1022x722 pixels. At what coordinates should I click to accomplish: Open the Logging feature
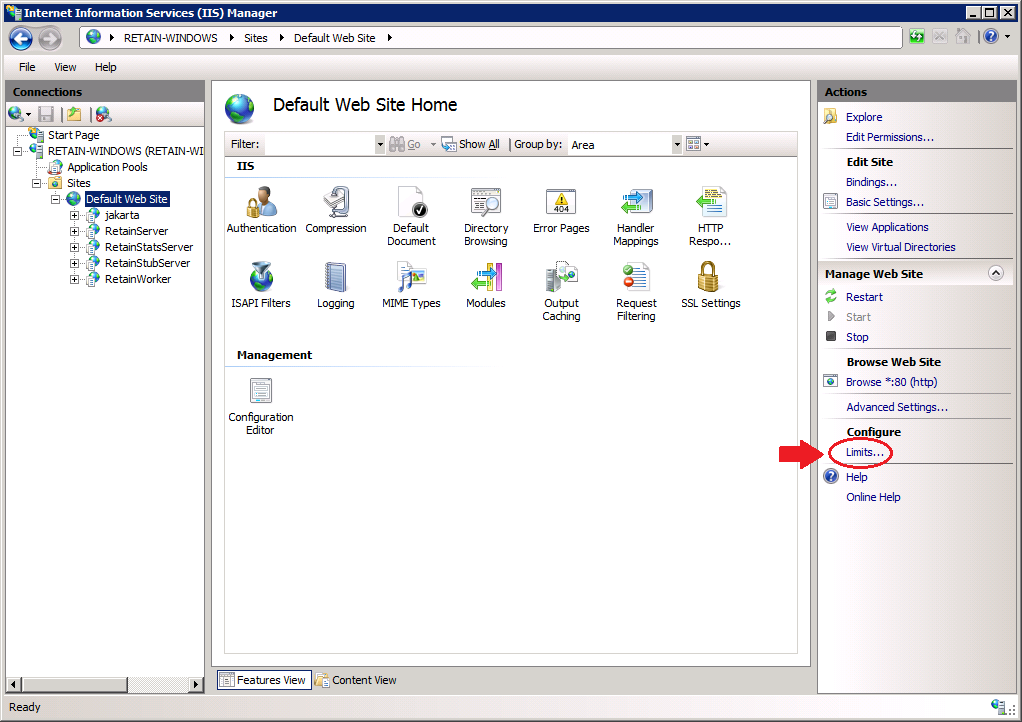pyautogui.click(x=336, y=285)
